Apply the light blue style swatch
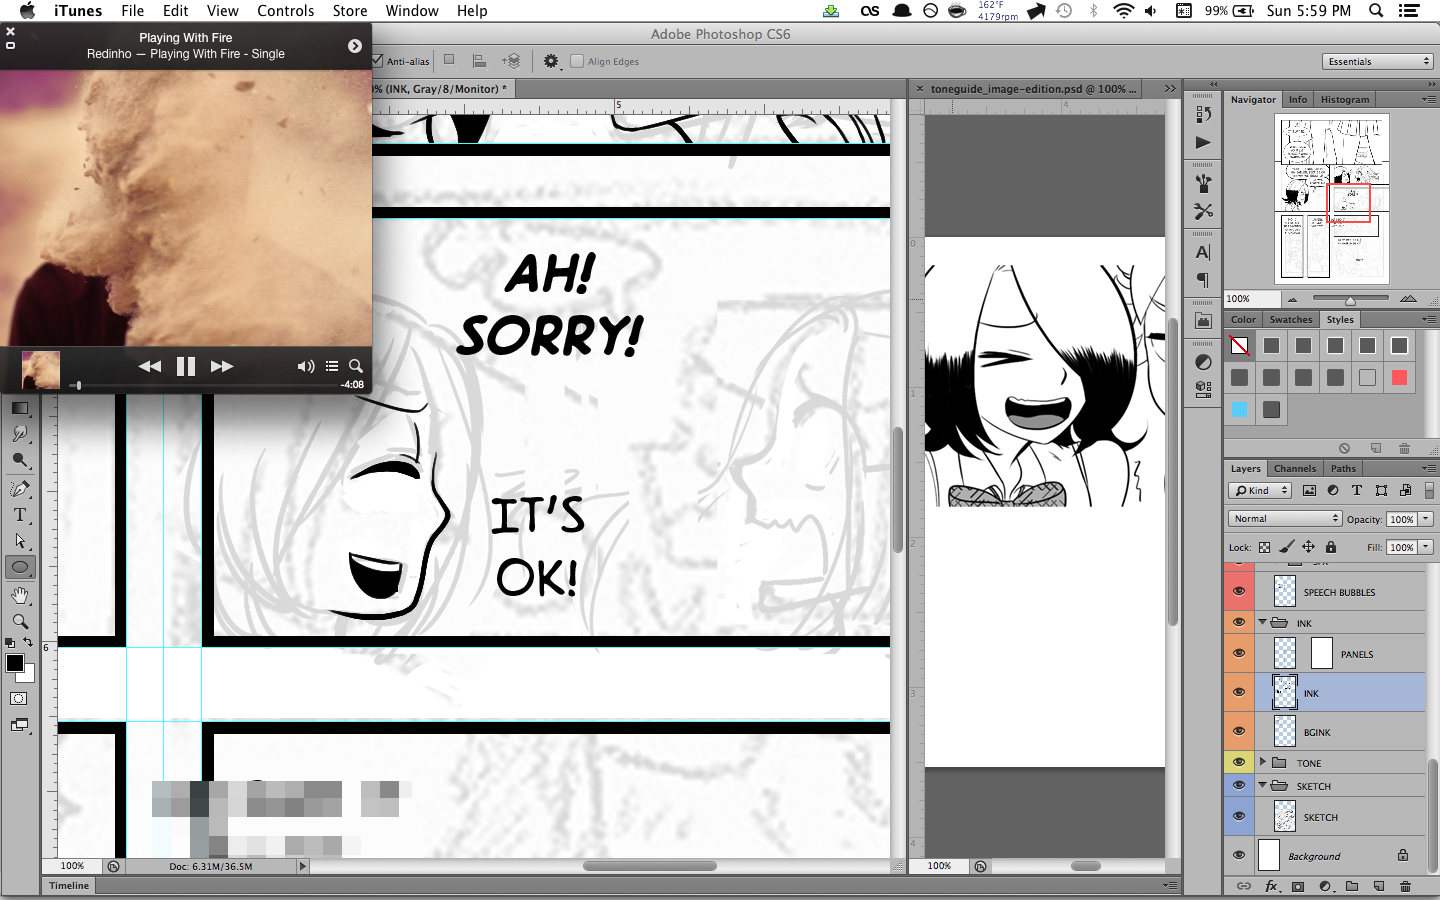 pyautogui.click(x=1239, y=409)
